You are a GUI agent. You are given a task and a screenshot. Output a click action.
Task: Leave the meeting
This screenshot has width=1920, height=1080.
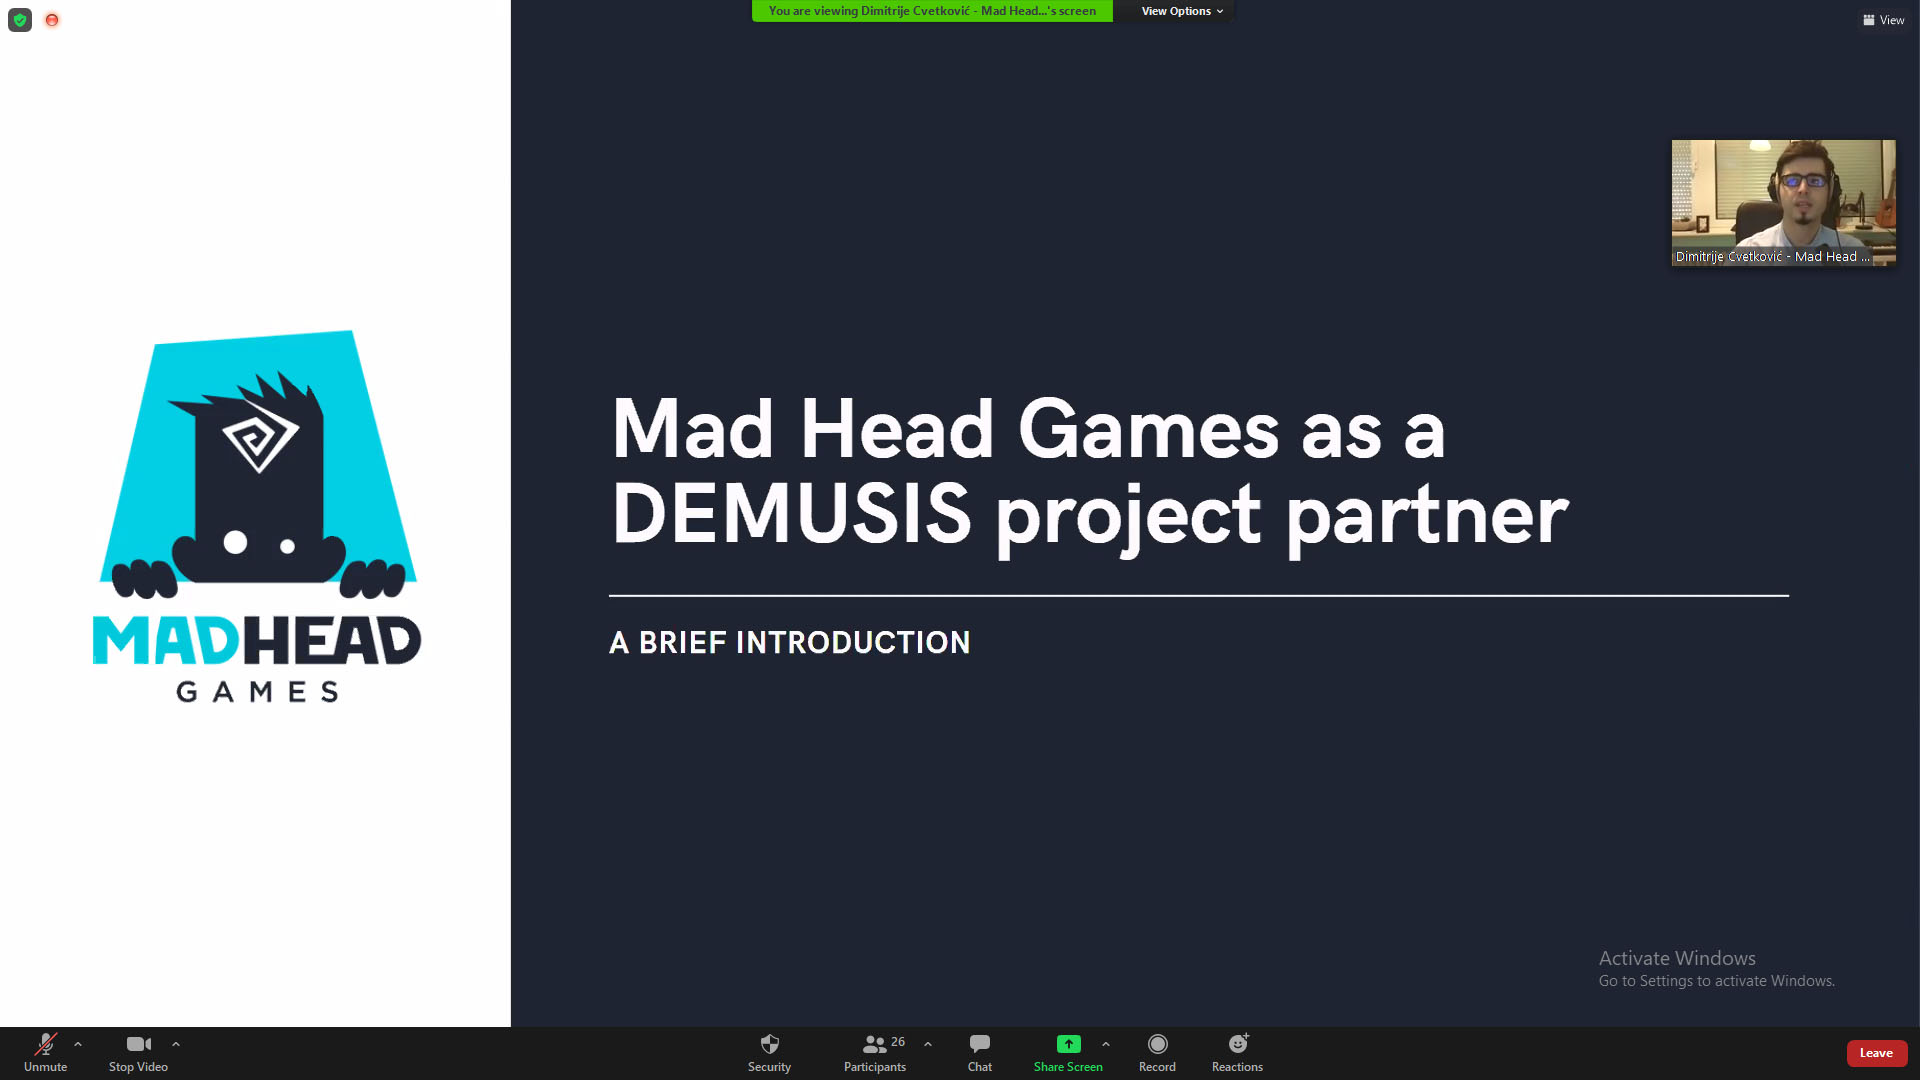point(1876,1053)
